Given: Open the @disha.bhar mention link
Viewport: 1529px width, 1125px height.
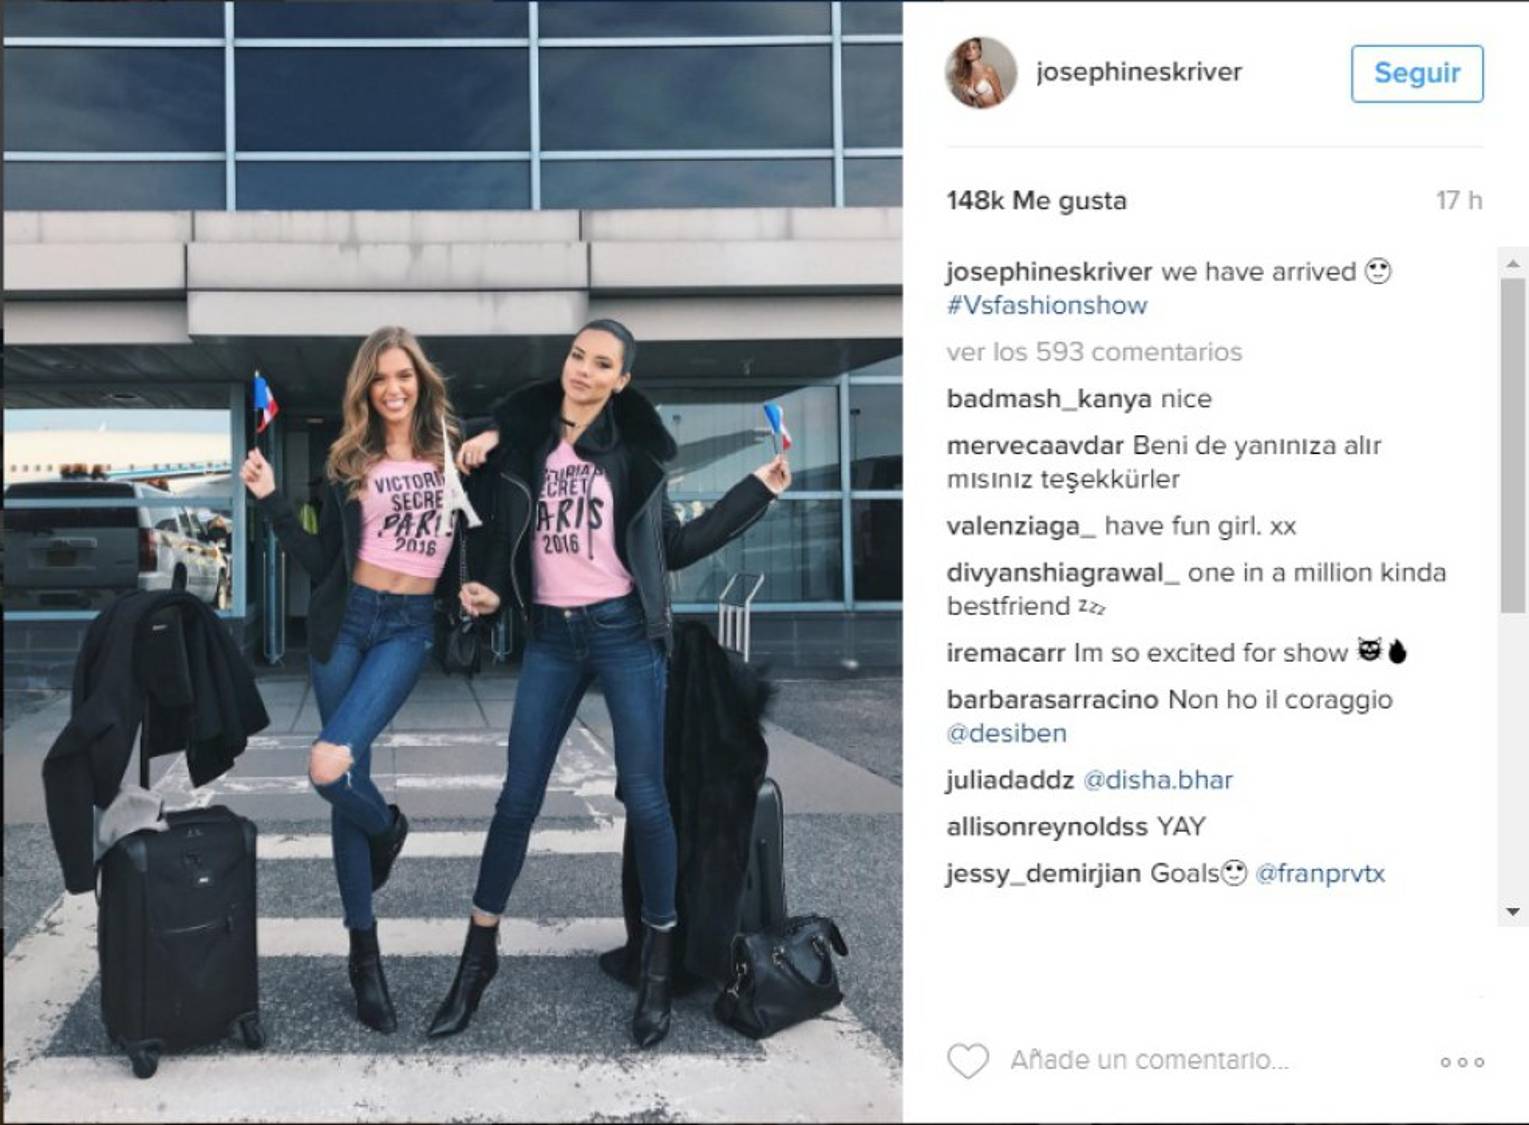Looking at the screenshot, I should (x=1158, y=780).
